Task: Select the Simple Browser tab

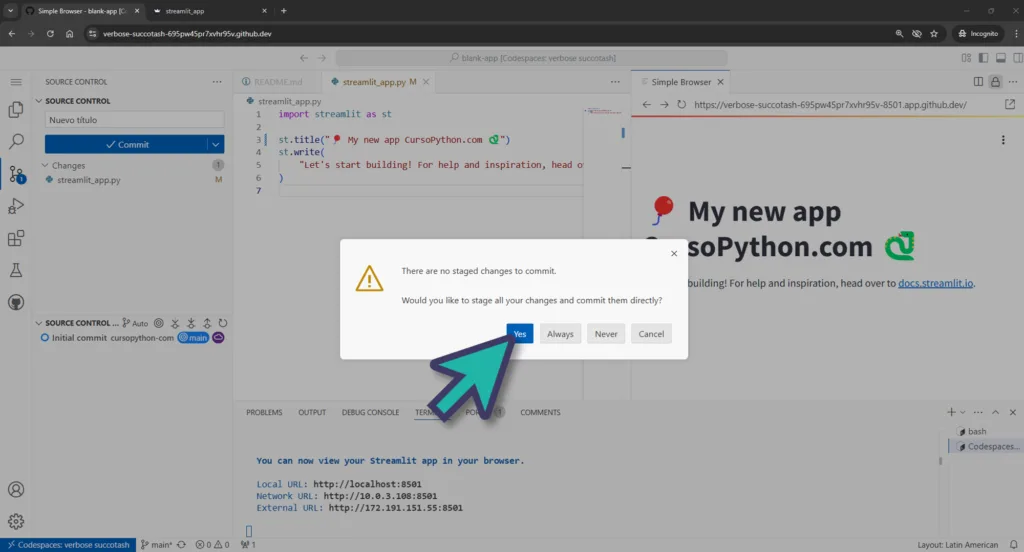Action: pos(680,82)
